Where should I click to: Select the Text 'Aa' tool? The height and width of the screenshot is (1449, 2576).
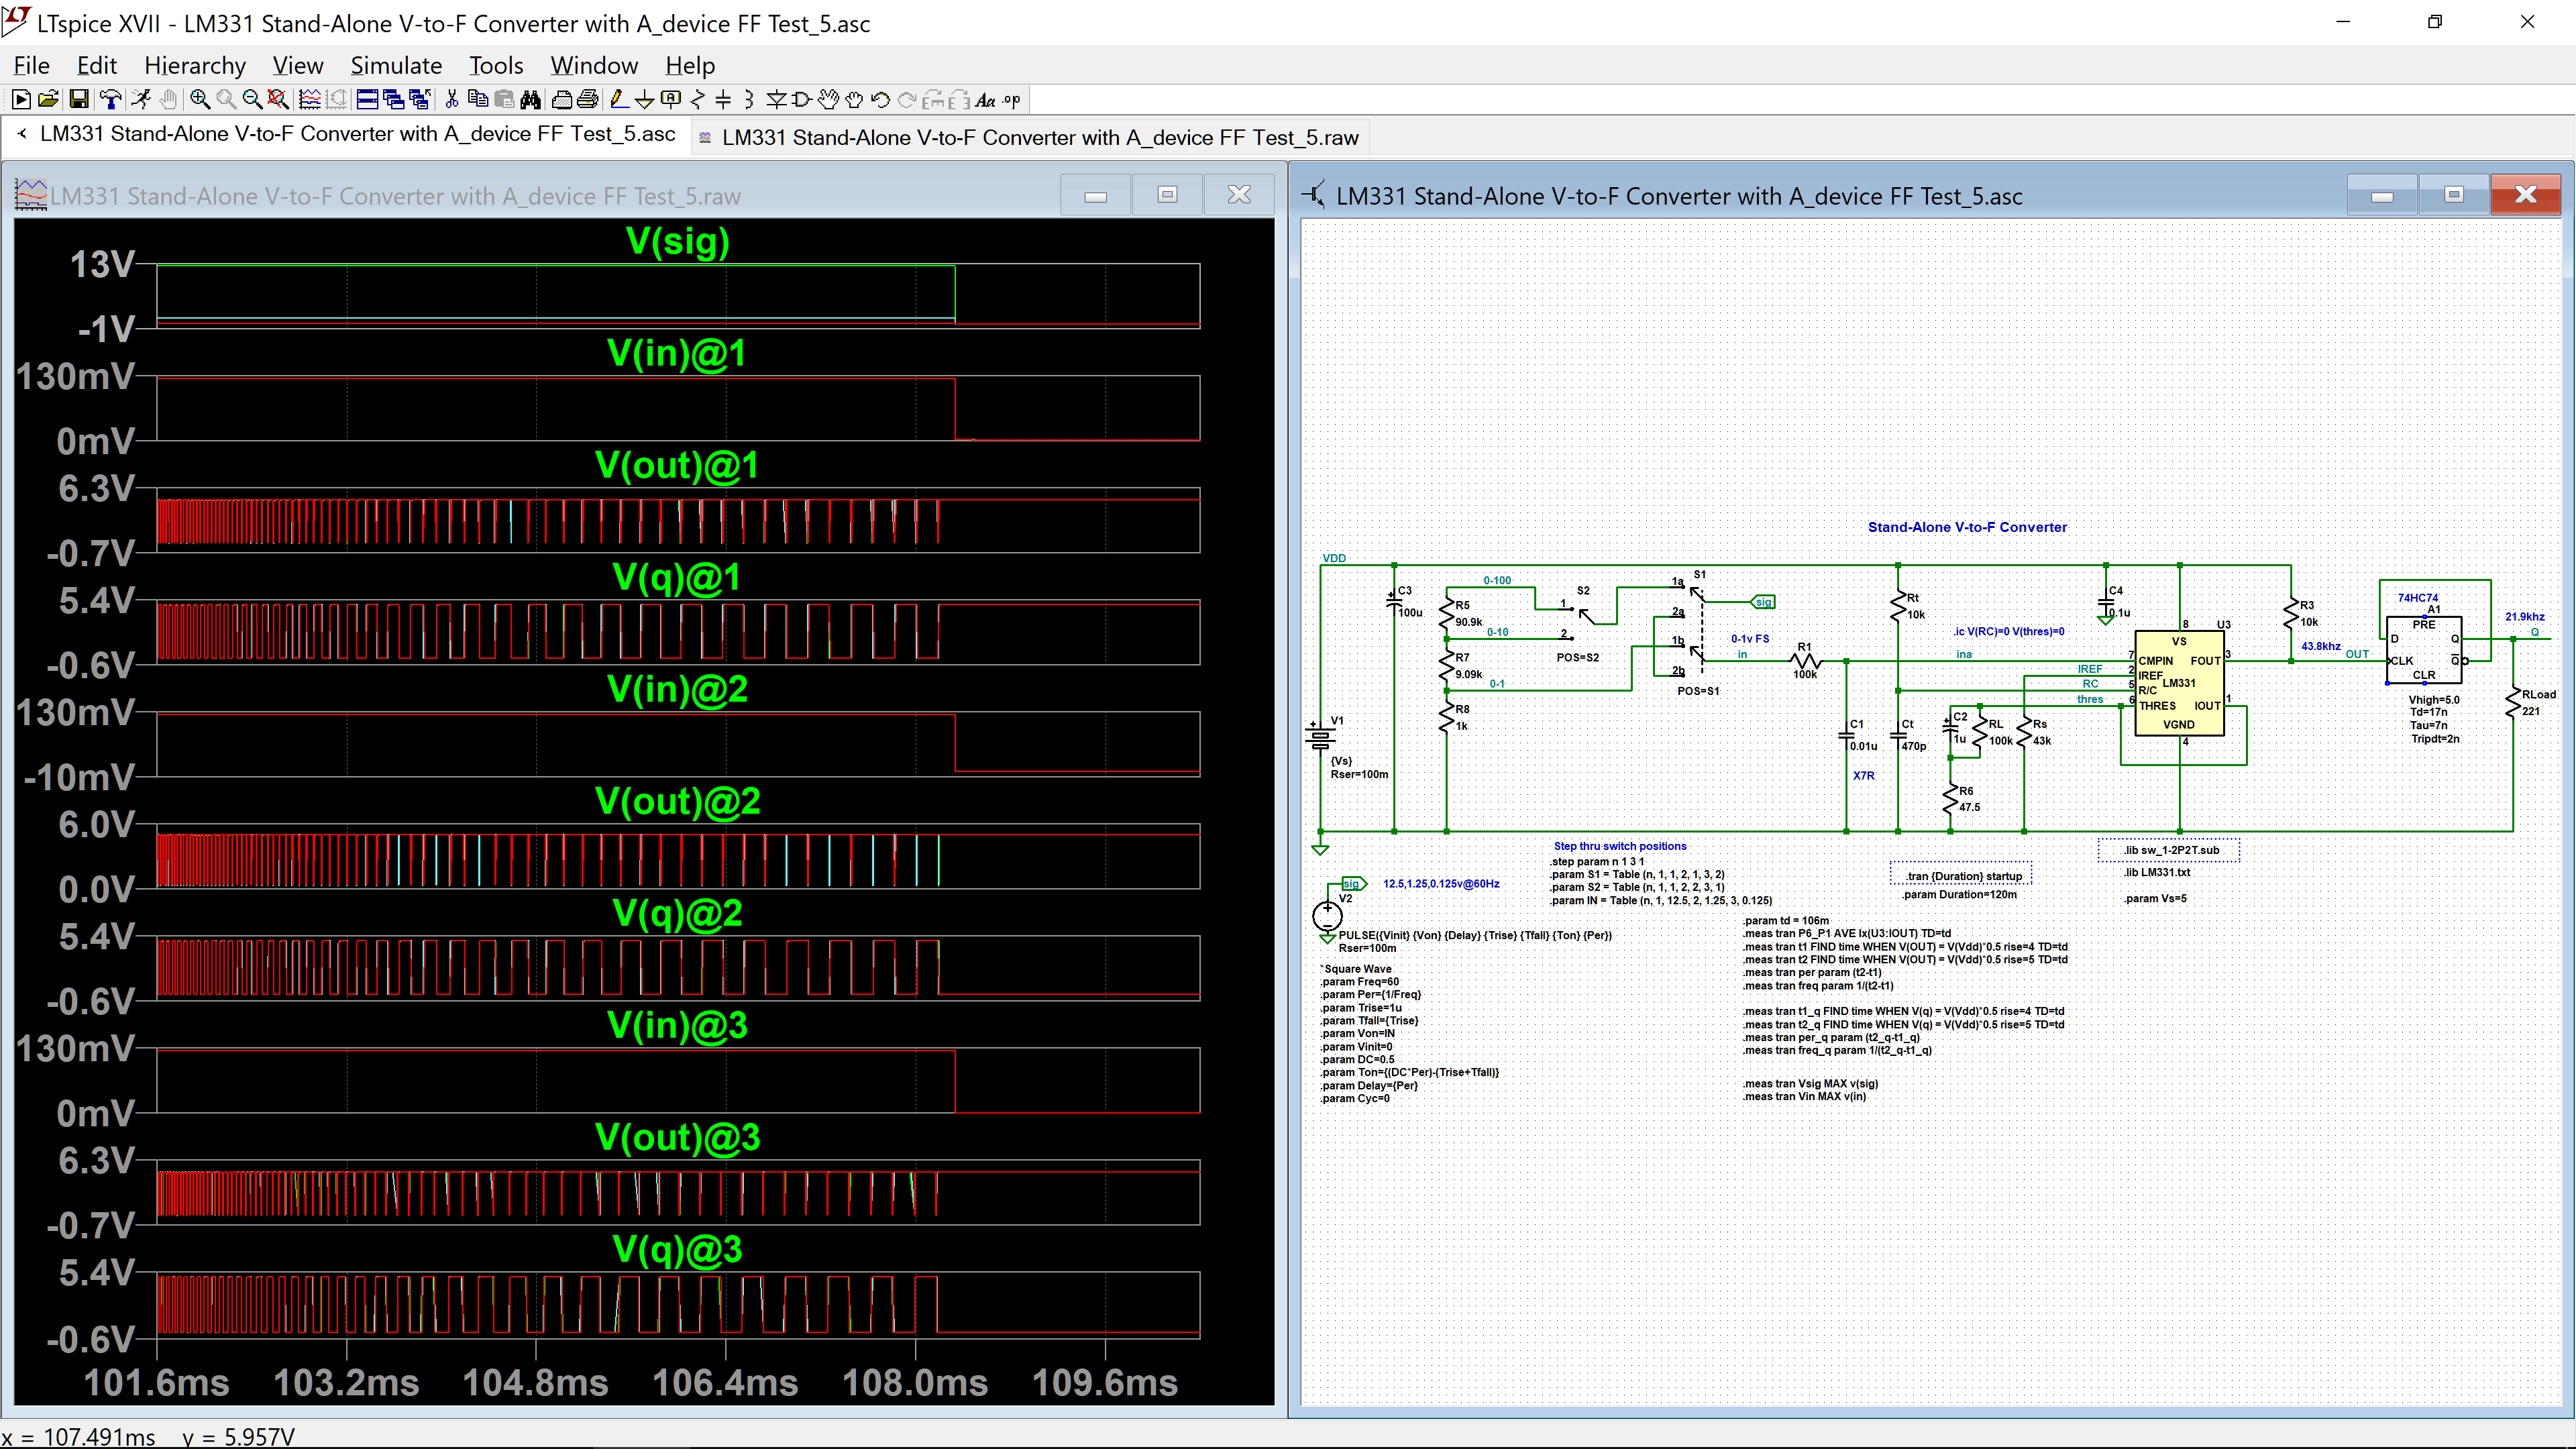tap(985, 99)
